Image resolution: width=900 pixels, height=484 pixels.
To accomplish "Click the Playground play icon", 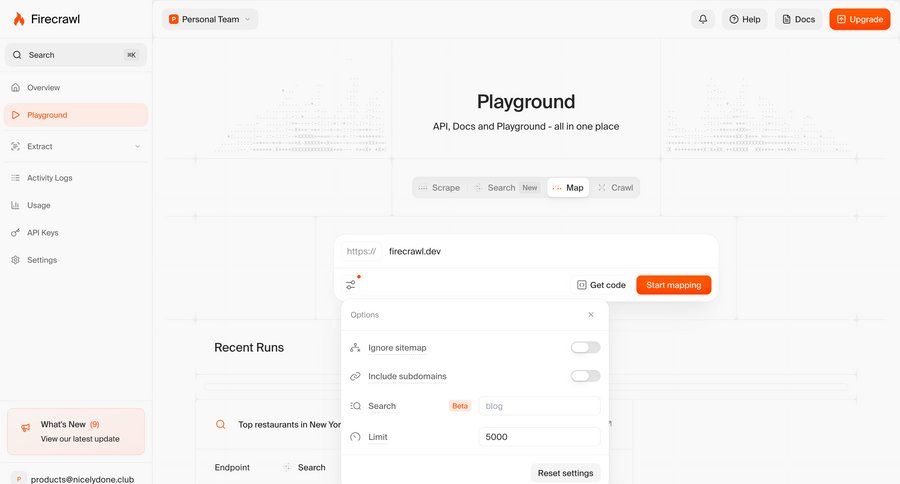I will point(15,115).
